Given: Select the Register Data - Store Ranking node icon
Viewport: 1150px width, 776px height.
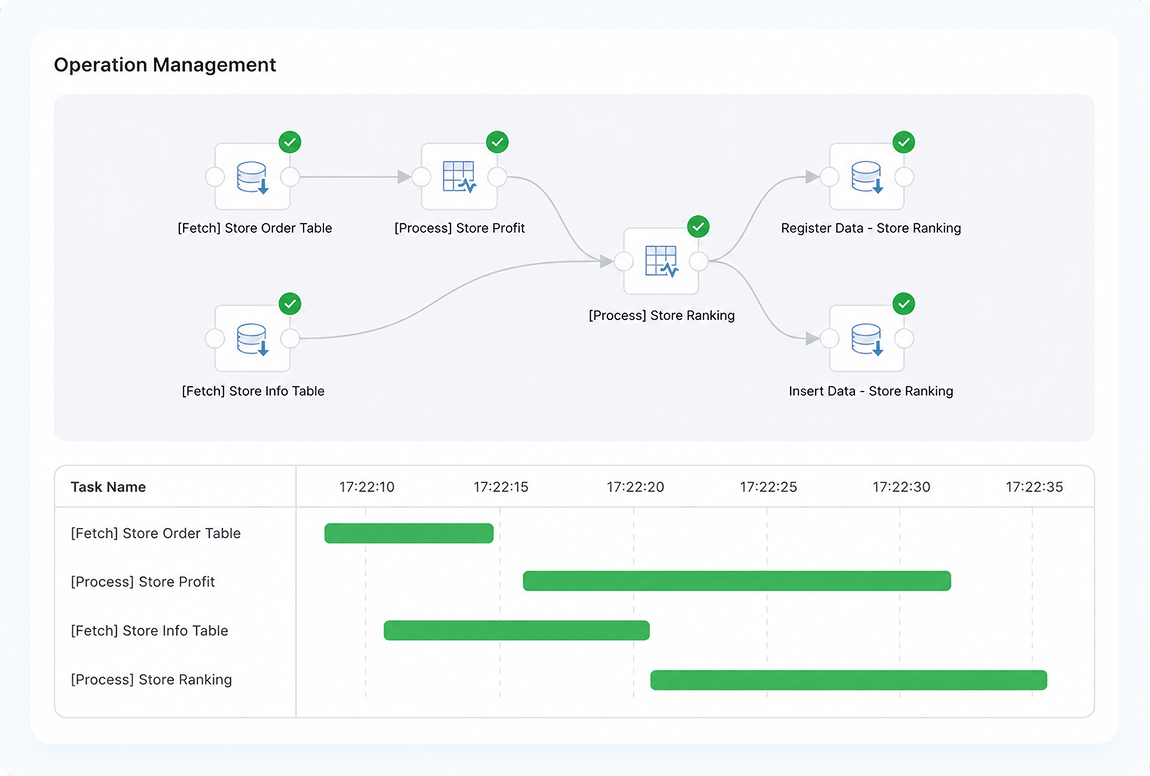Looking at the screenshot, I should tap(867, 177).
